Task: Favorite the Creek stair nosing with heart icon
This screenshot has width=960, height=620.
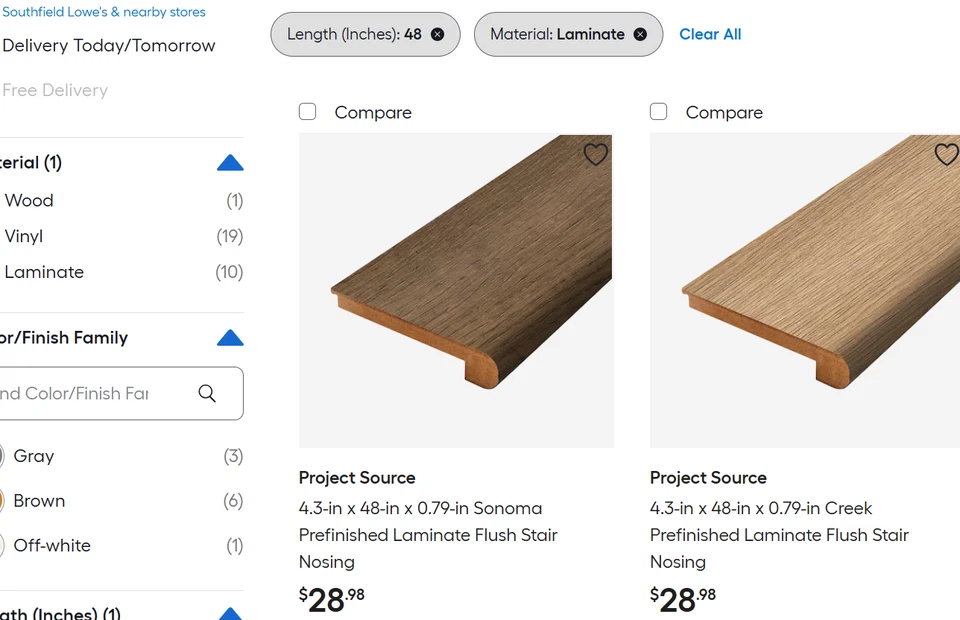Action: [x=946, y=154]
